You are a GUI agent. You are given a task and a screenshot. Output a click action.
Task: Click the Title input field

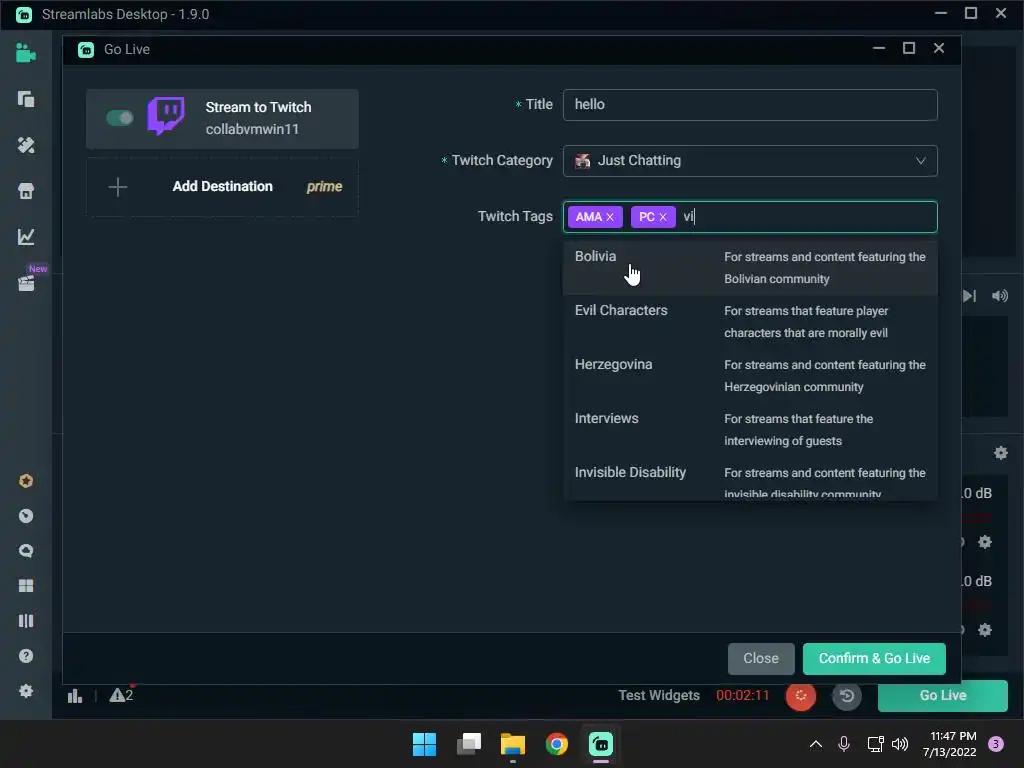click(750, 104)
